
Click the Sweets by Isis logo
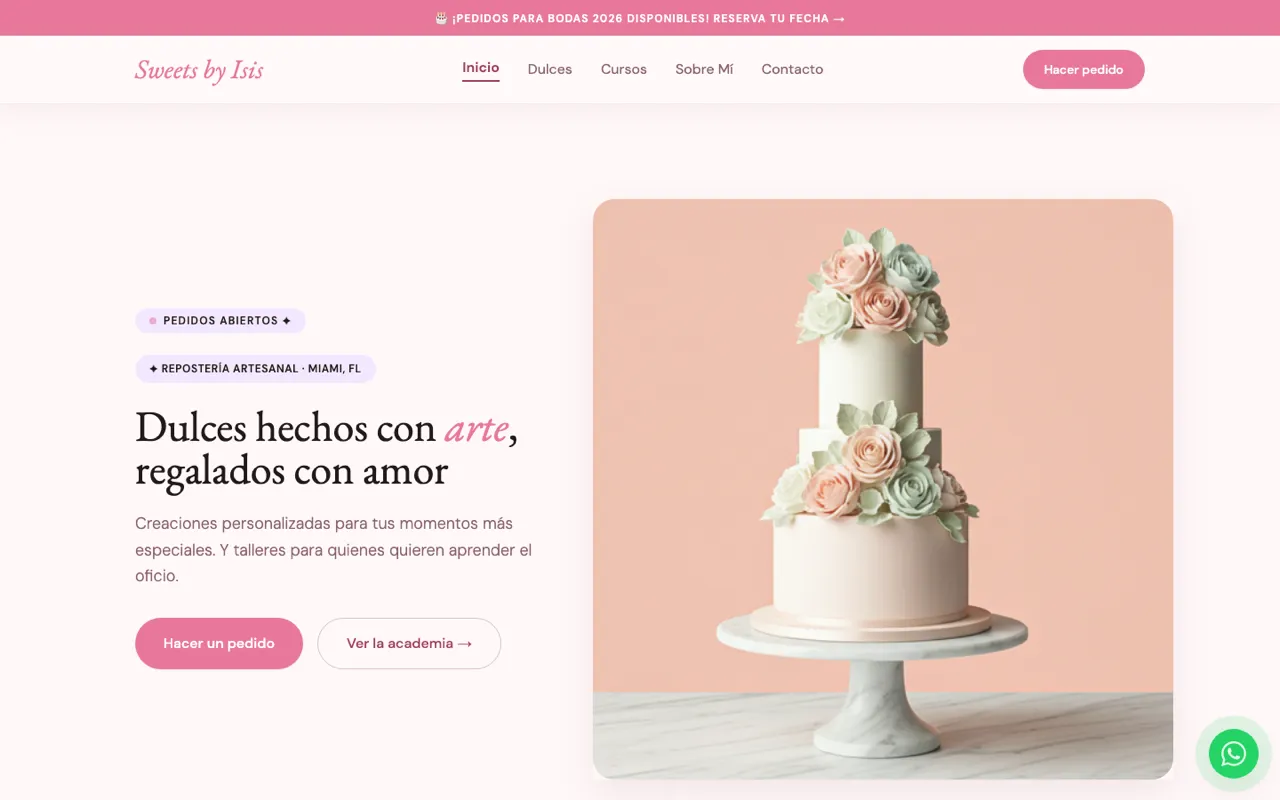click(x=199, y=69)
